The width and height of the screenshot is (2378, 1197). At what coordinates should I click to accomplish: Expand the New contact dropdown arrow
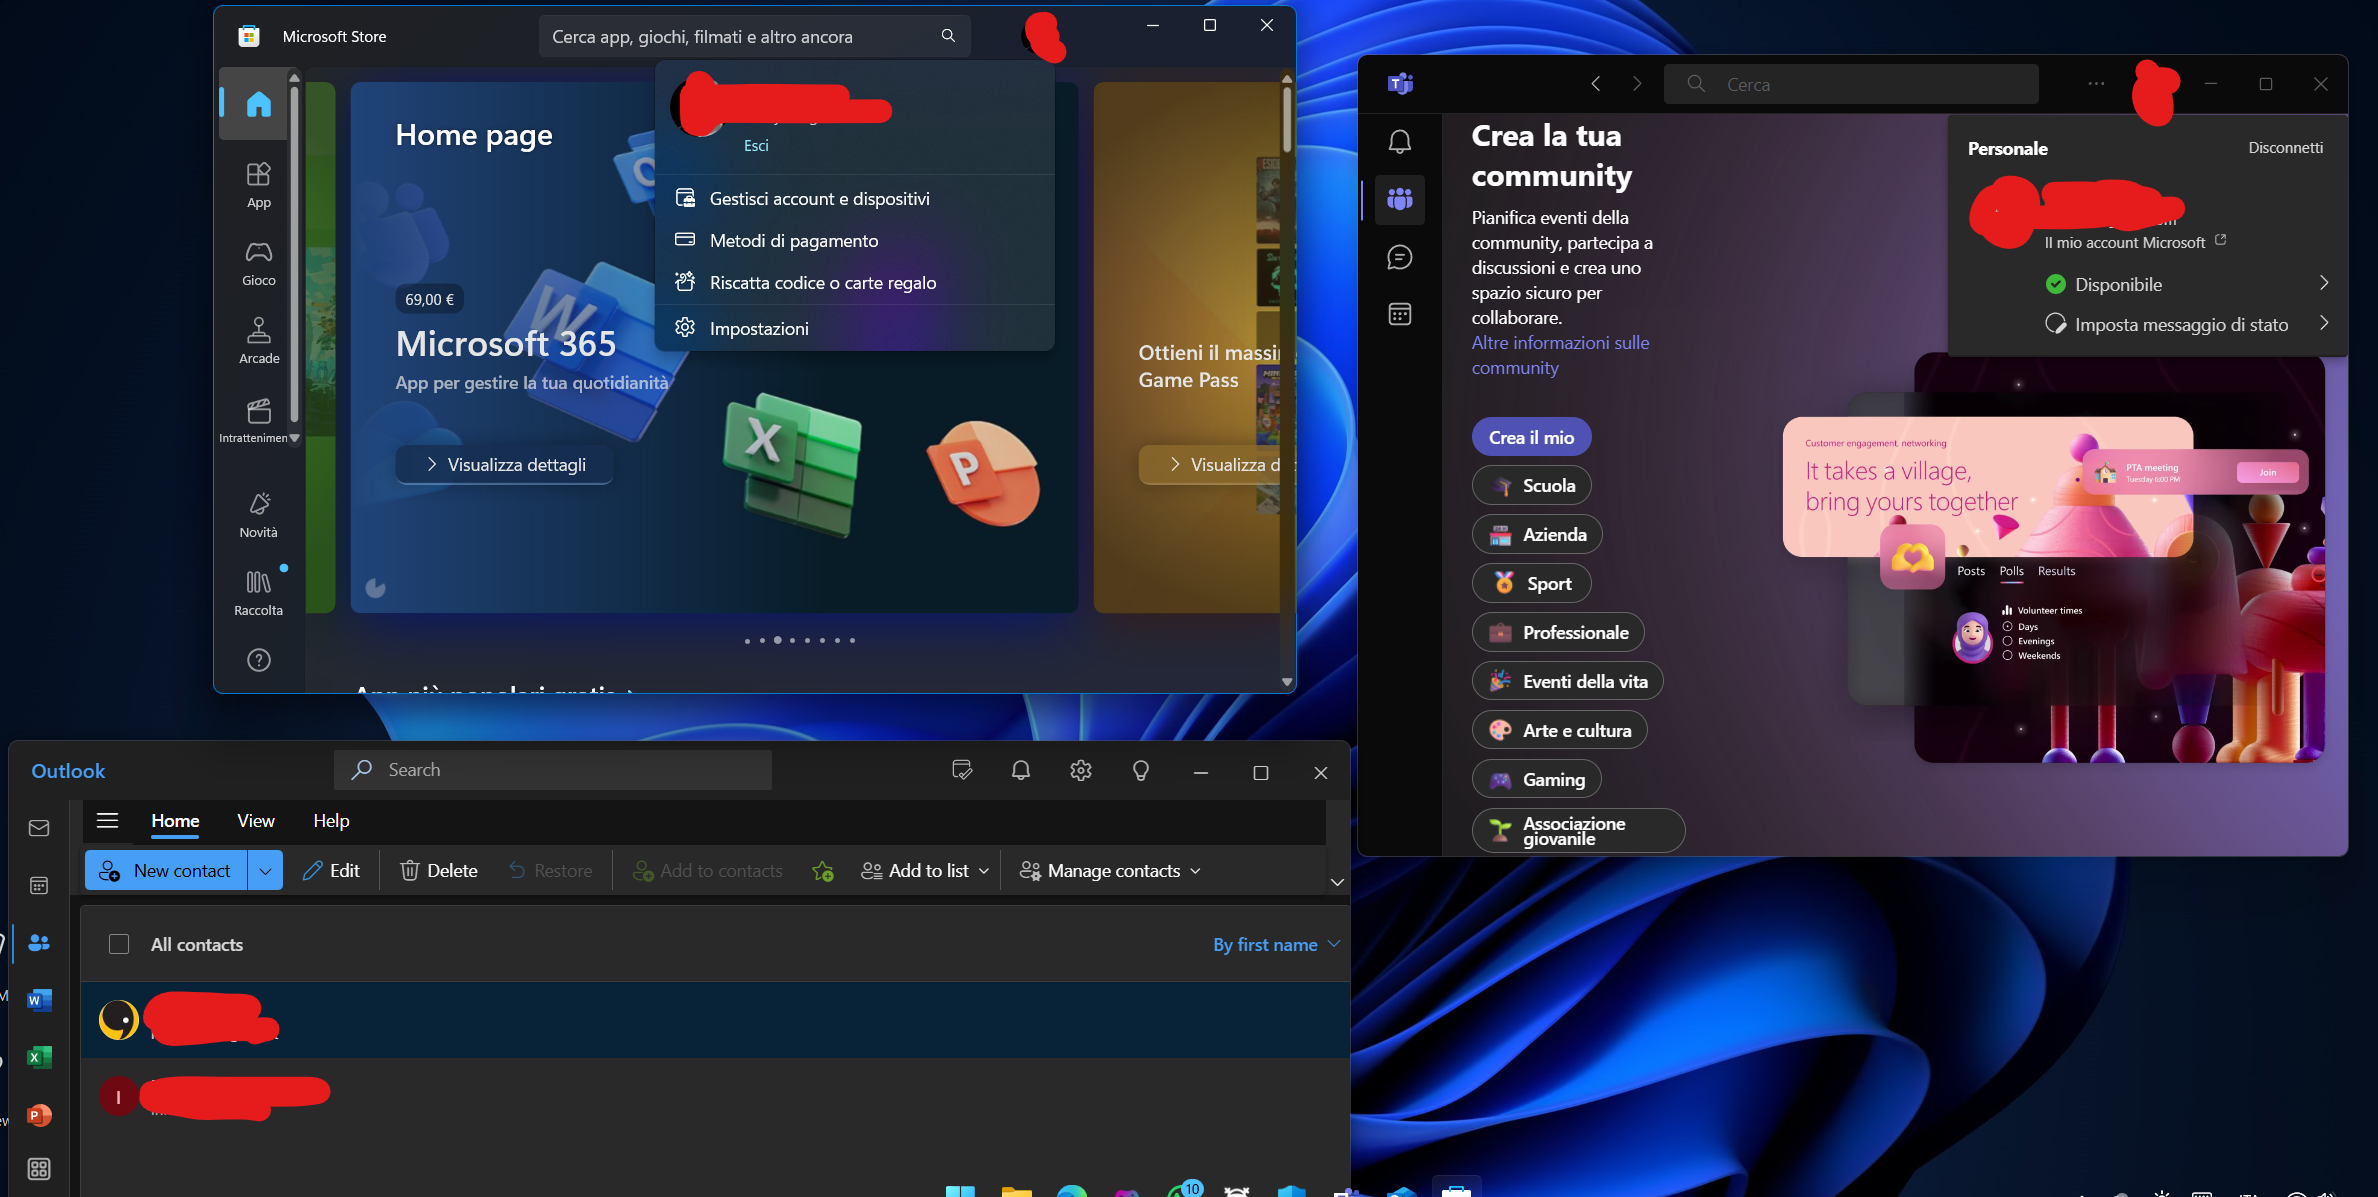coord(265,871)
